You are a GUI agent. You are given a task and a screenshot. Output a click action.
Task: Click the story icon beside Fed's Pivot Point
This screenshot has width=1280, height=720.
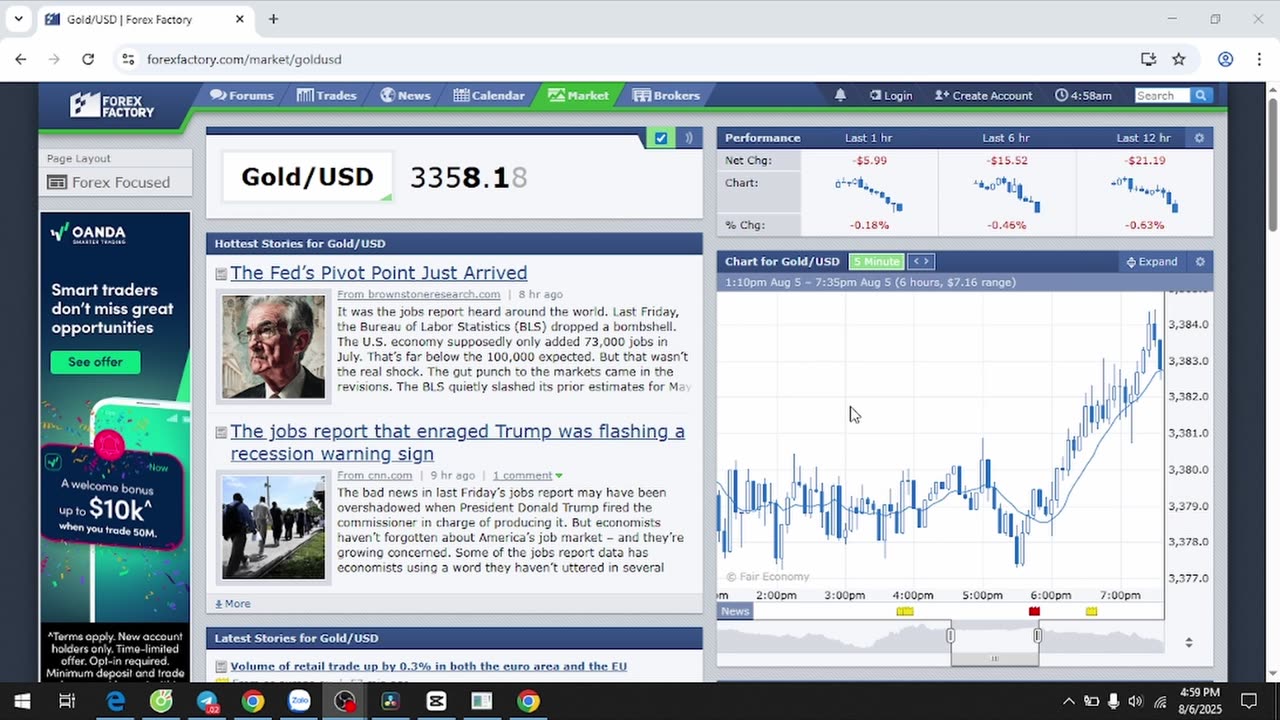click(221, 274)
